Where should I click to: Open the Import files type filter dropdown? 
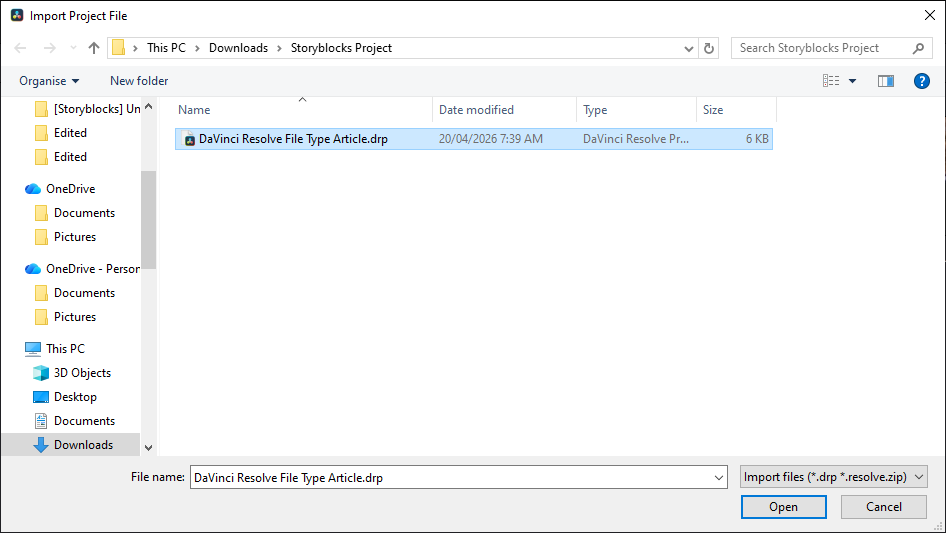tap(834, 477)
